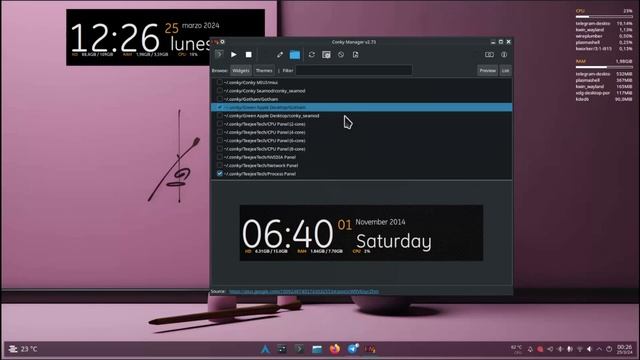The image size is (640, 360).
Task: Click the power icon in the system tray
Action: [609, 349]
